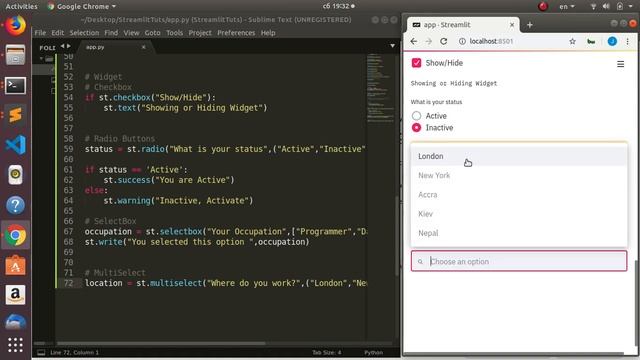
Task: Open Amazon launcher in the dock
Action: (15, 295)
